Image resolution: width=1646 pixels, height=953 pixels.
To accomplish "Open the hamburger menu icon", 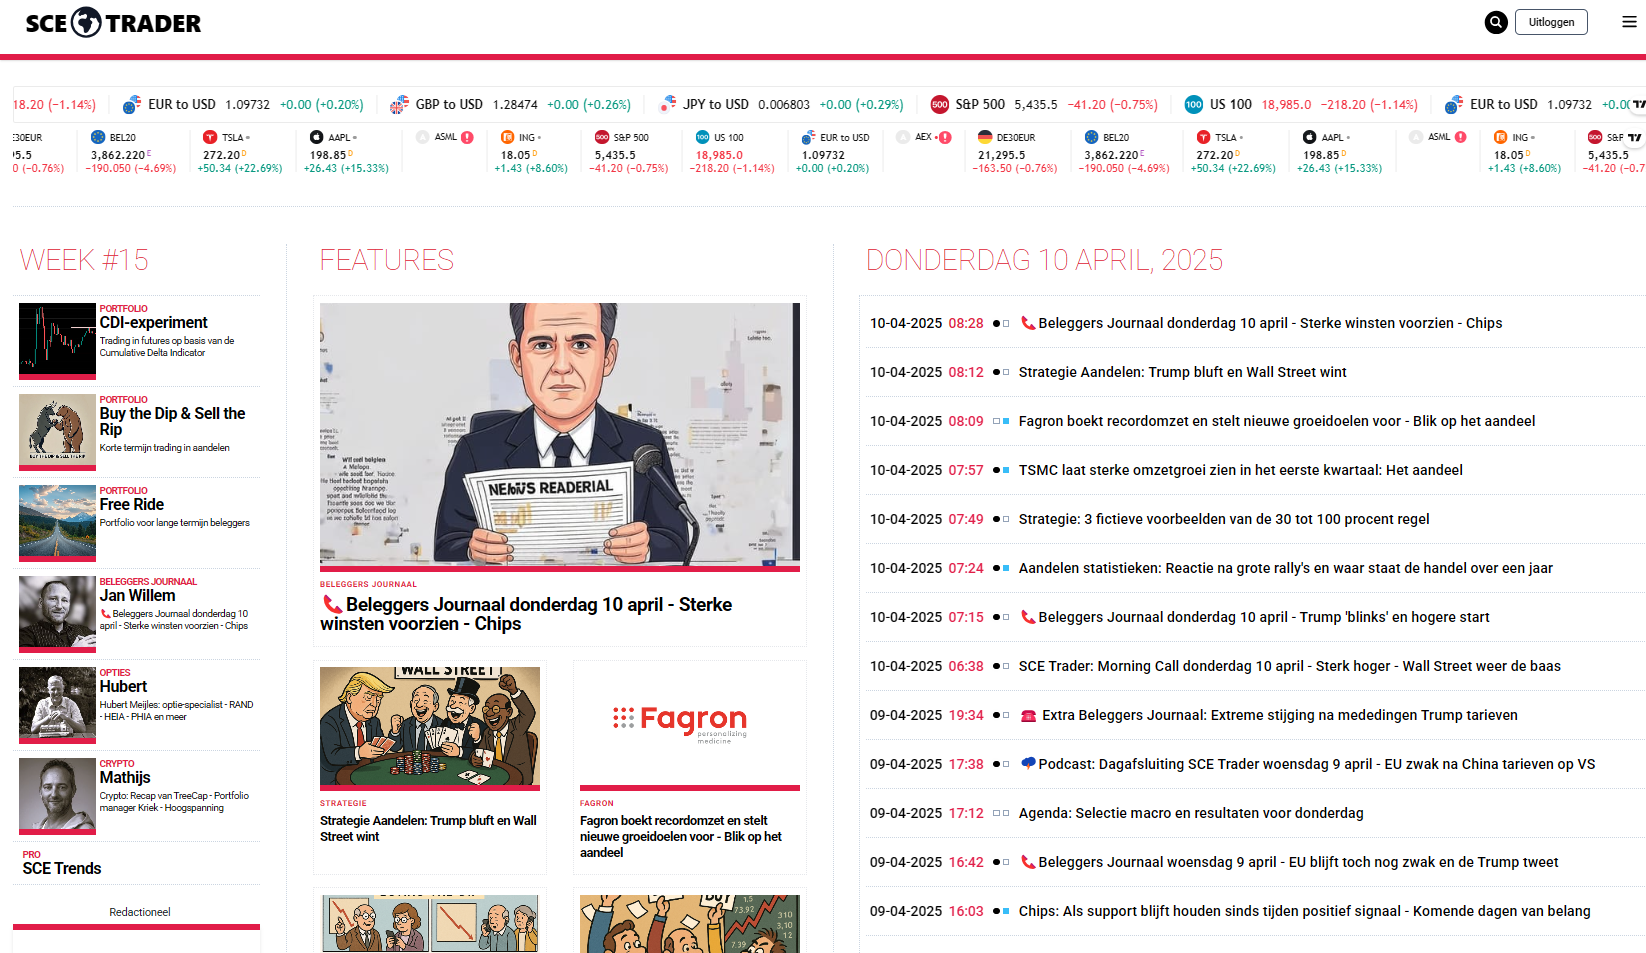I will [1629, 22].
